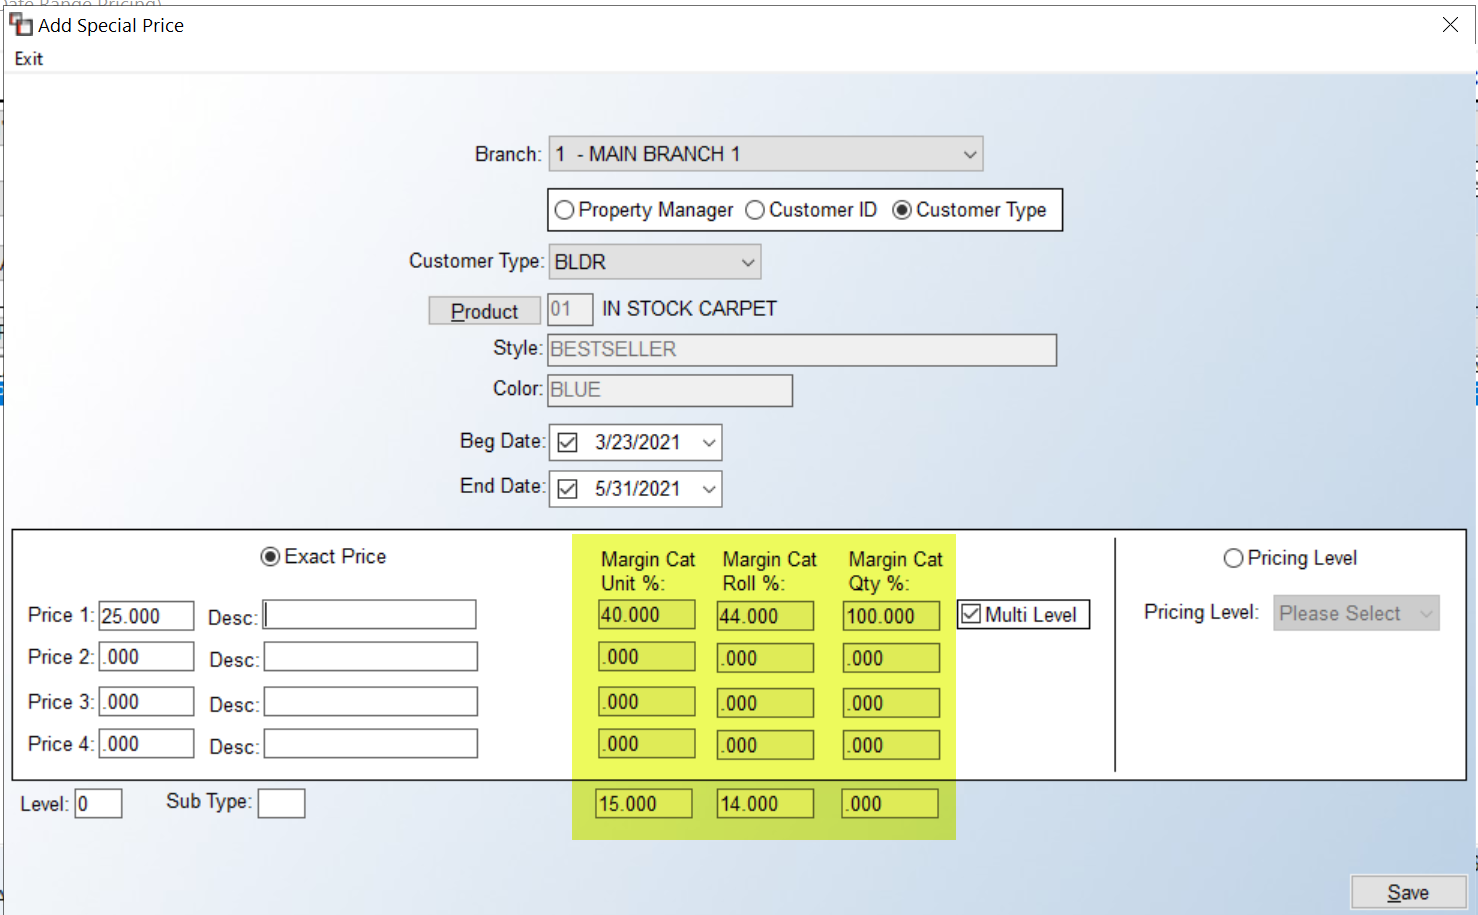1478x915 pixels.
Task: Open the Customer Type BLDR dropdown
Action: click(655, 262)
